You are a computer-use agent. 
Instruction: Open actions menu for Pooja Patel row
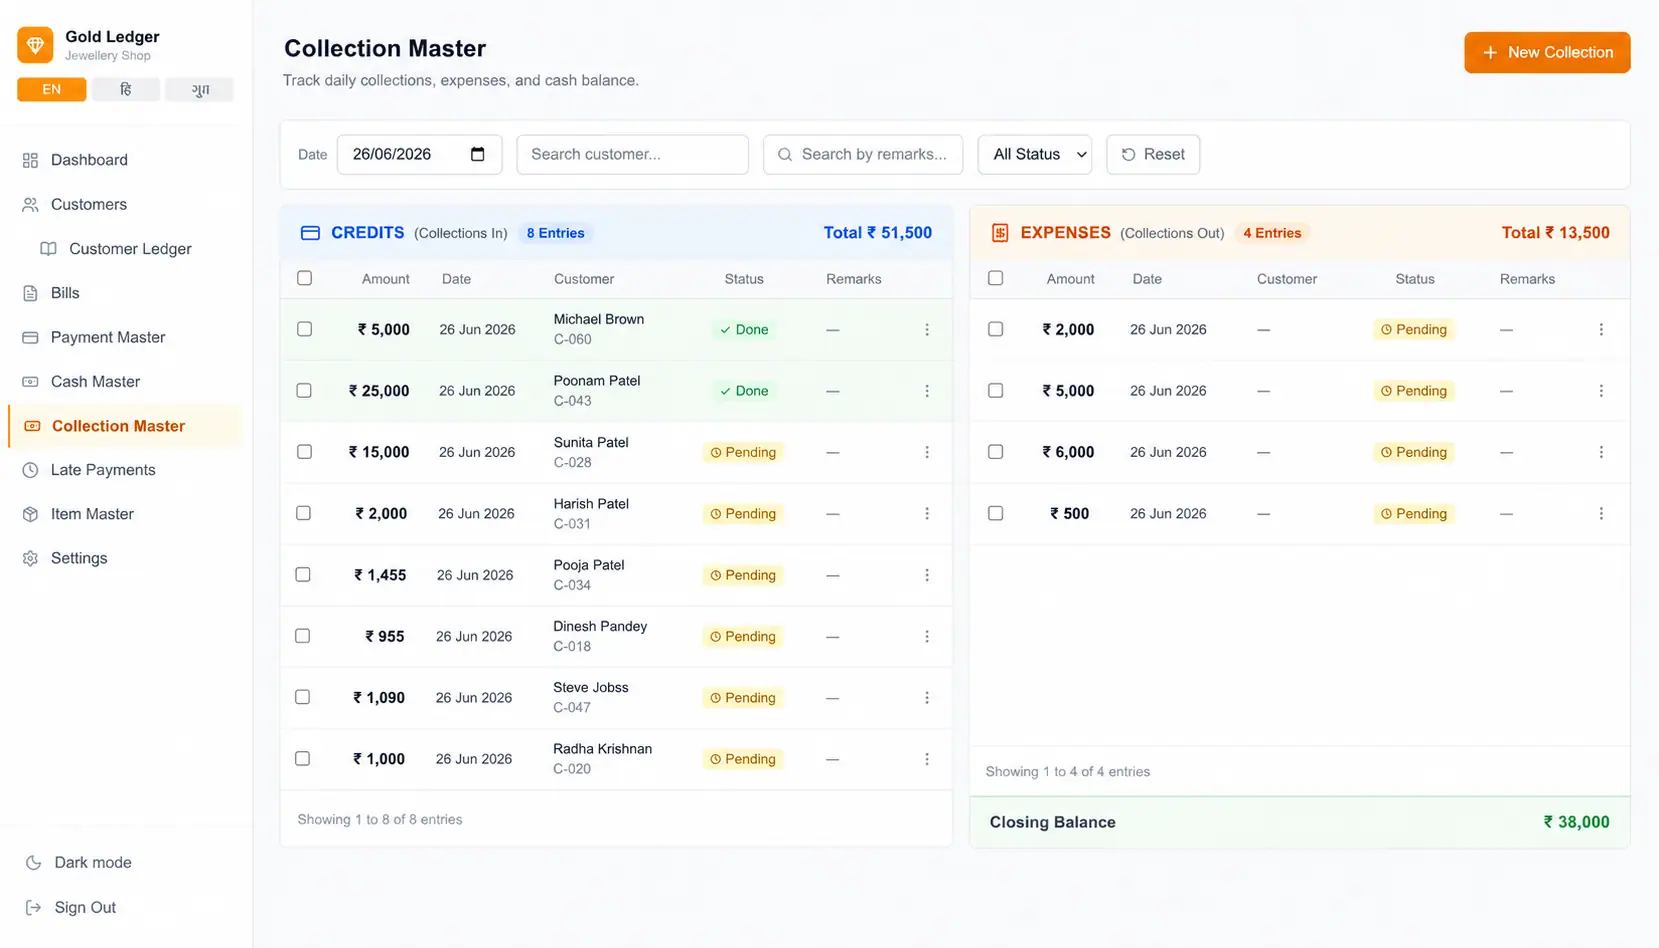pyautogui.click(x=927, y=575)
